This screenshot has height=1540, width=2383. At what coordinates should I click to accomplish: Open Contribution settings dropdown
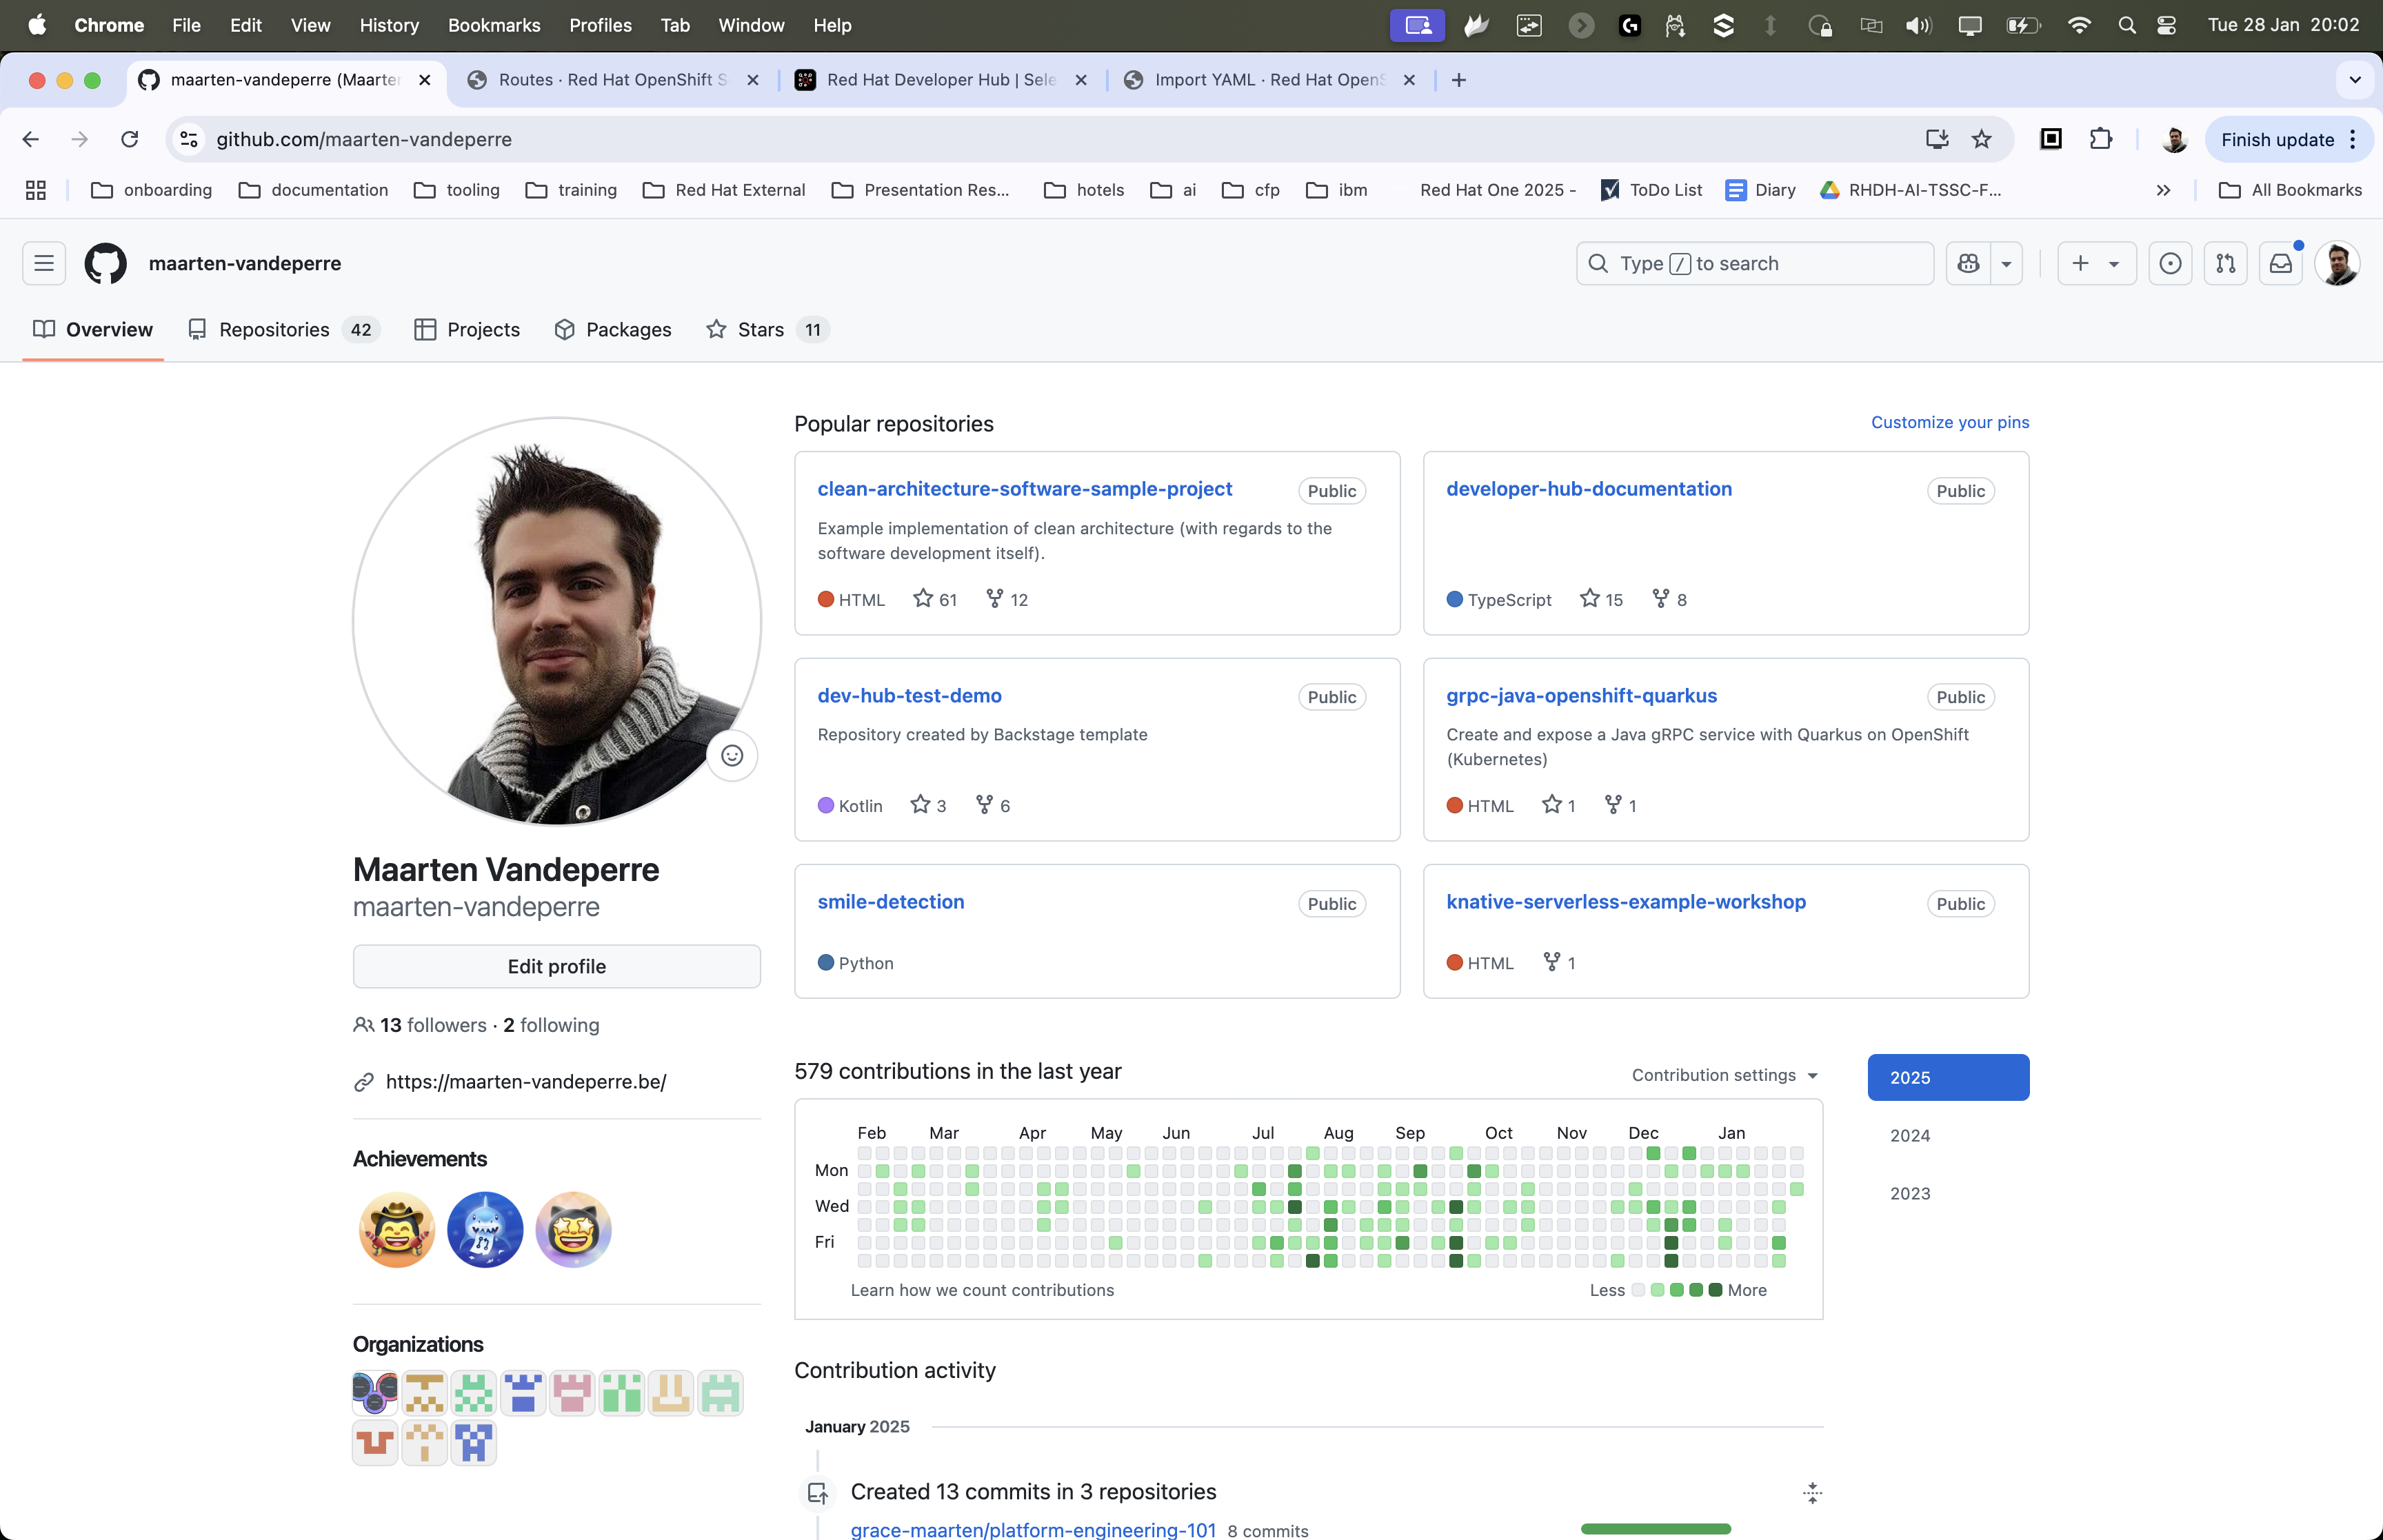click(x=1724, y=1075)
